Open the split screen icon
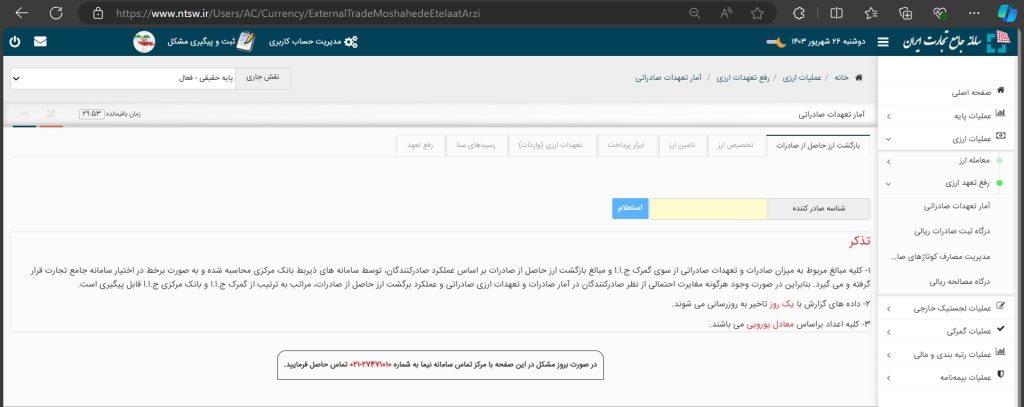The width and height of the screenshot is (1024, 407). [836, 13]
